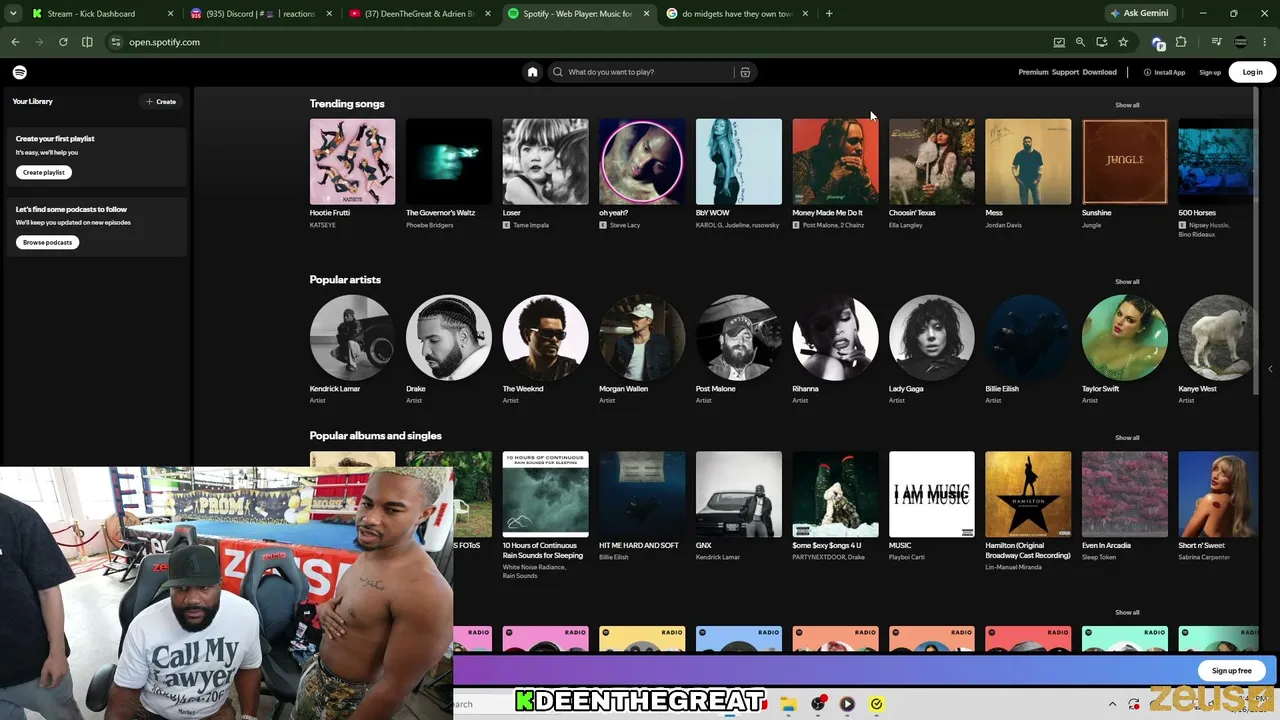Open the Hamilton Broadway Cast Recording cover

tap(1028, 494)
